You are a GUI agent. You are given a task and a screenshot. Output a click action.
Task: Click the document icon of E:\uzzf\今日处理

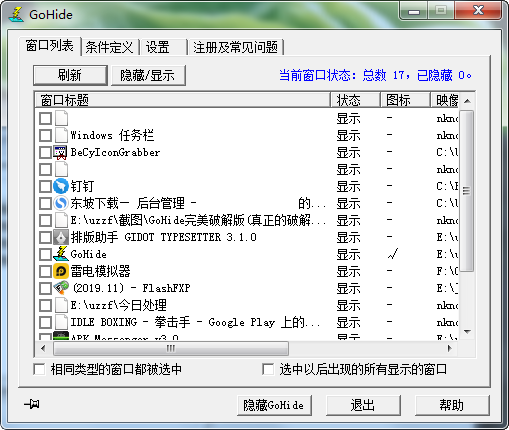coord(61,305)
